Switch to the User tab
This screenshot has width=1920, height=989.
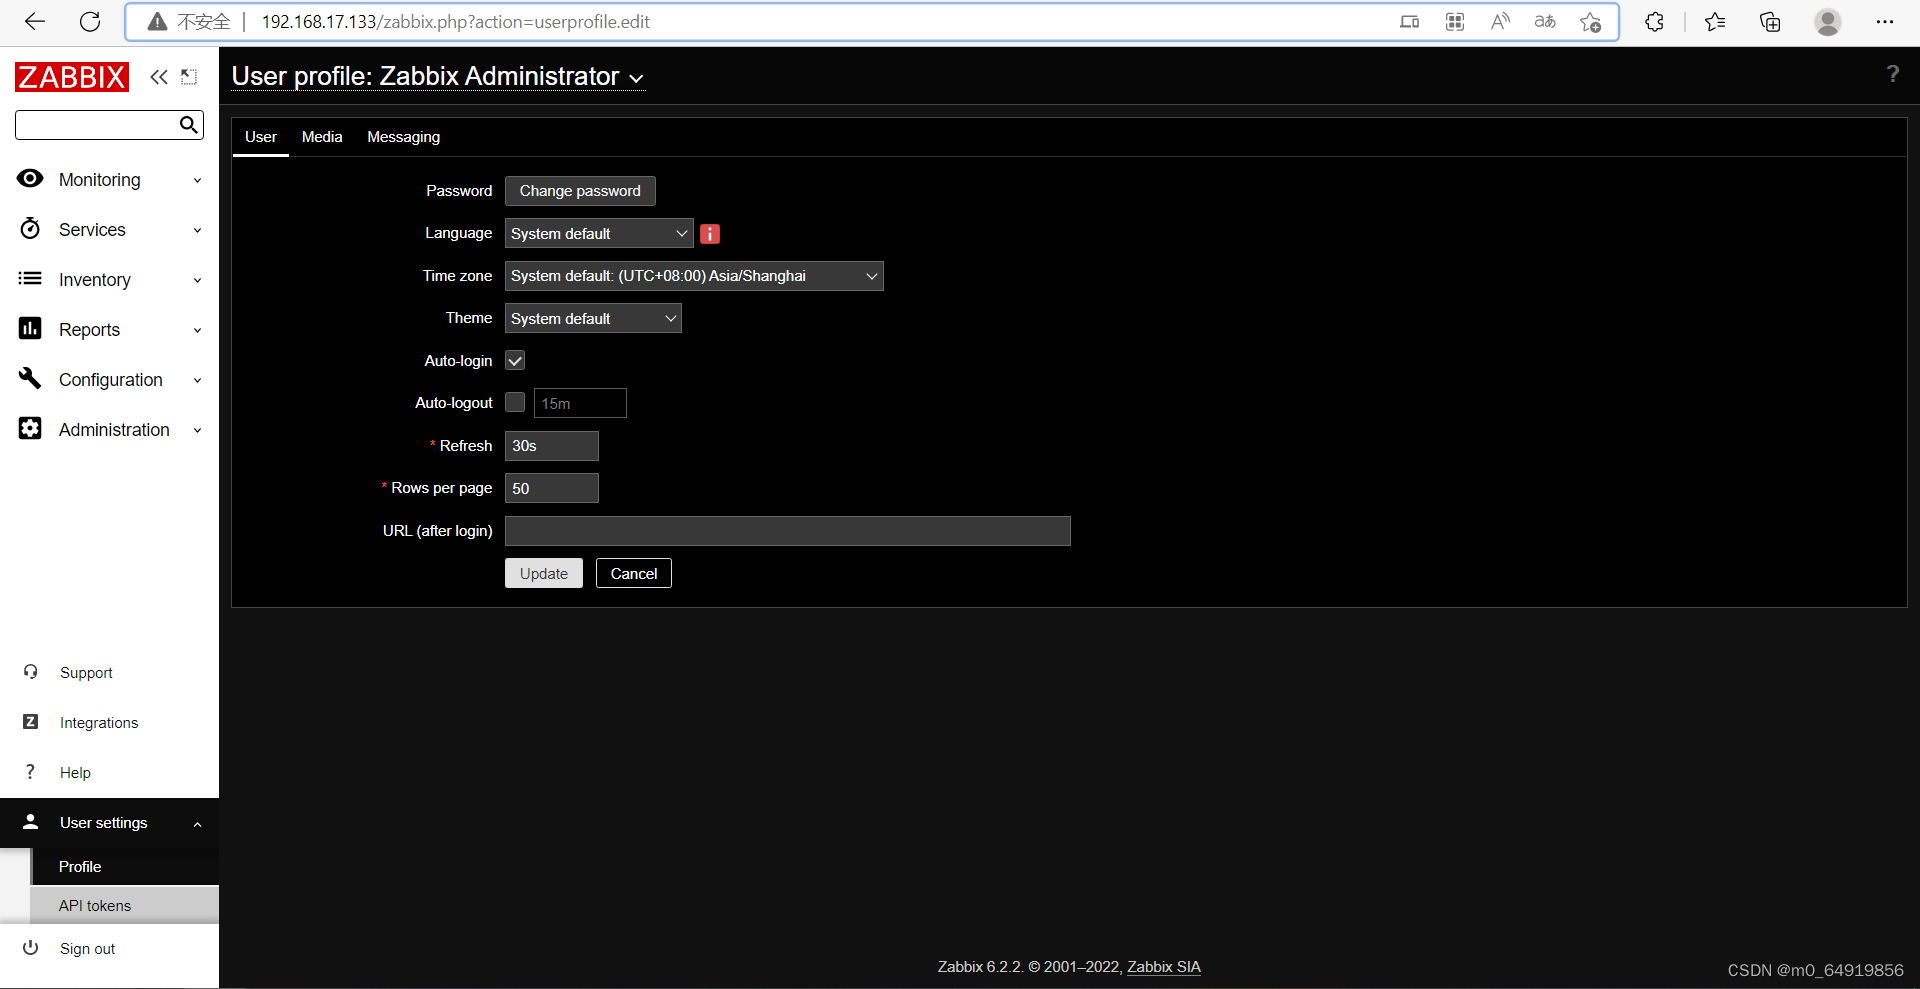(261, 137)
